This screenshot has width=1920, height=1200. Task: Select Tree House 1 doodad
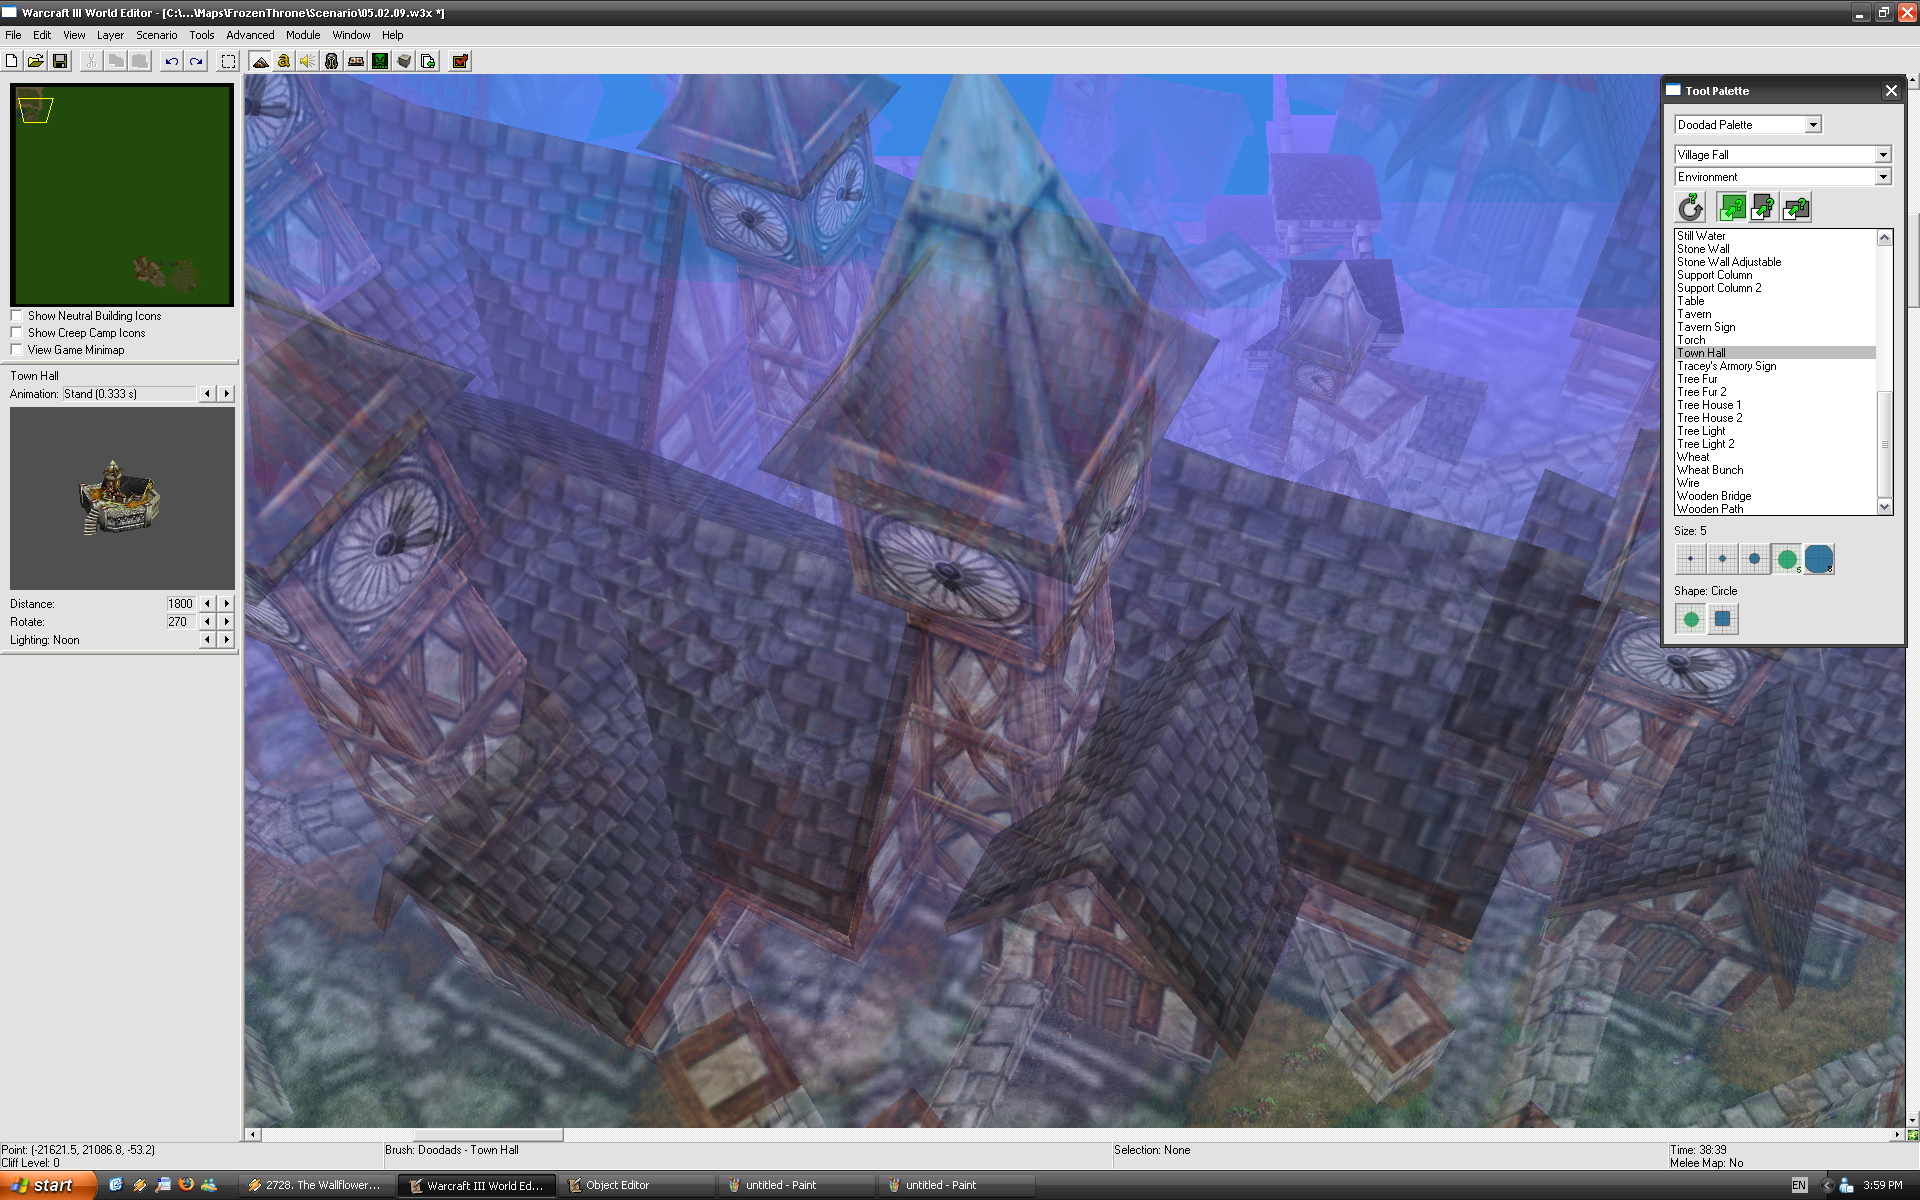point(1709,405)
